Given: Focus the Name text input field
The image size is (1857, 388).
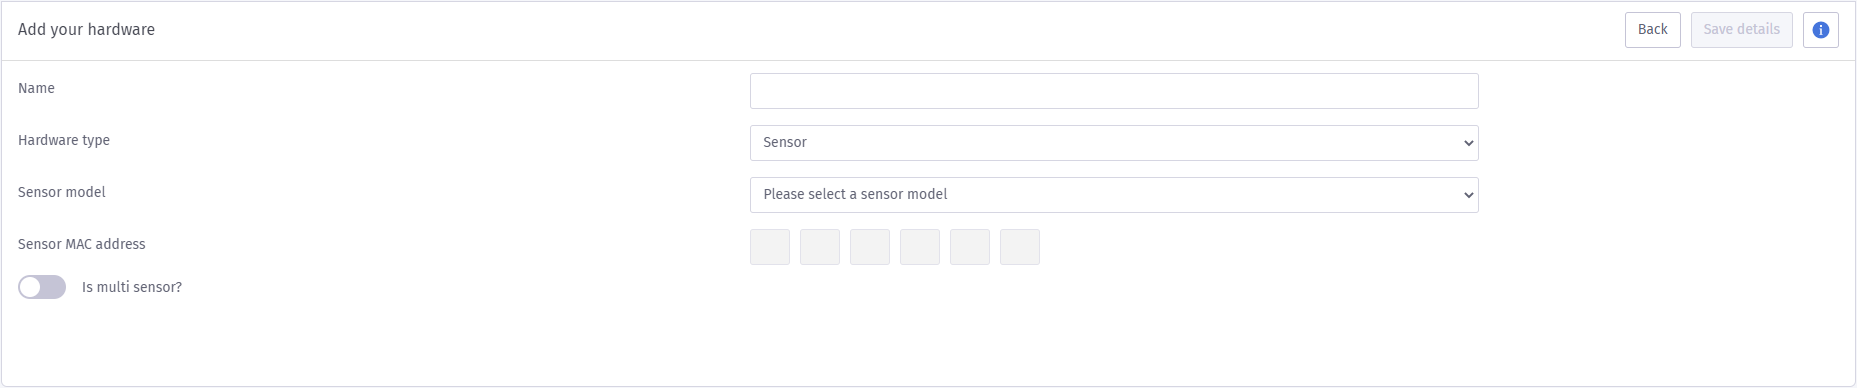Looking at the screenshot, I should click(x=1114, y=91).
